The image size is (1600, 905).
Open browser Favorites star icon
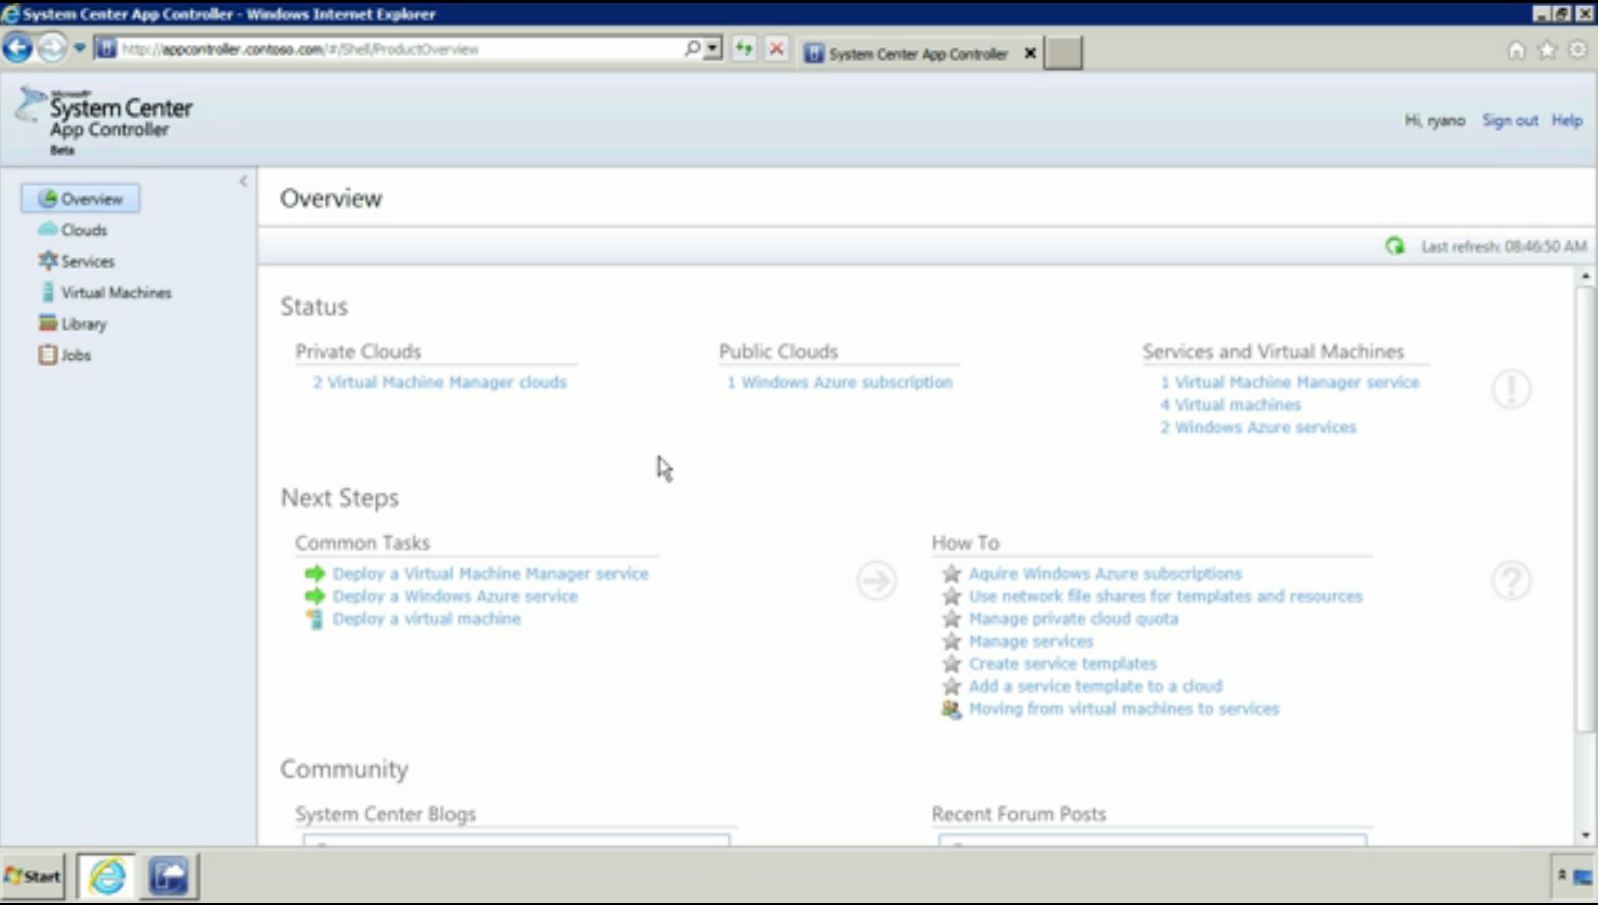point(1547,50)
